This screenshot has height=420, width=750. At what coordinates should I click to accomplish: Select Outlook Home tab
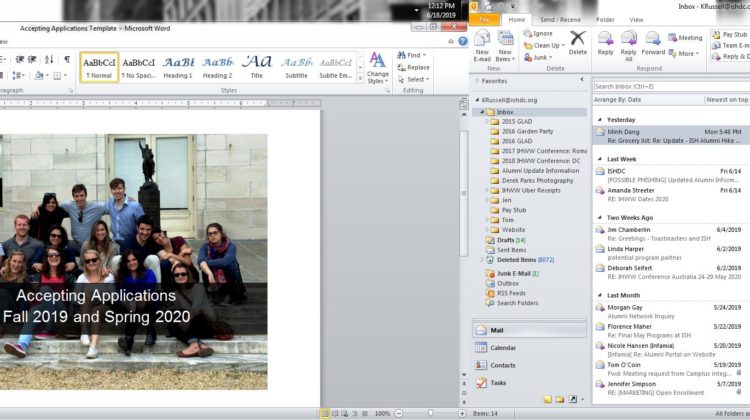[517, 20]
